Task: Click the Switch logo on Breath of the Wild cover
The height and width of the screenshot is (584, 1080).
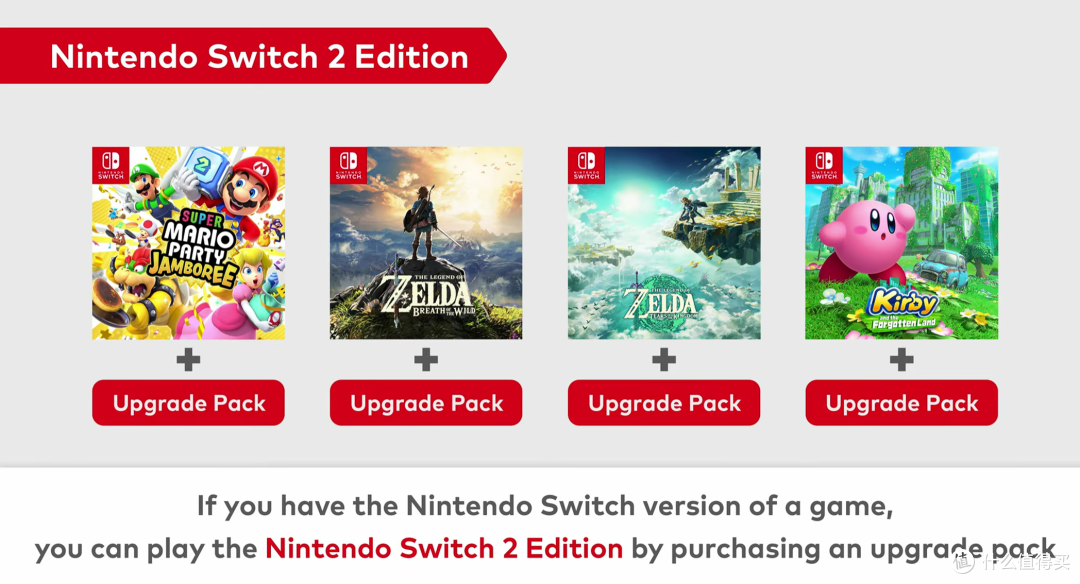Action: pyautogui.click(x=349, y=165)
